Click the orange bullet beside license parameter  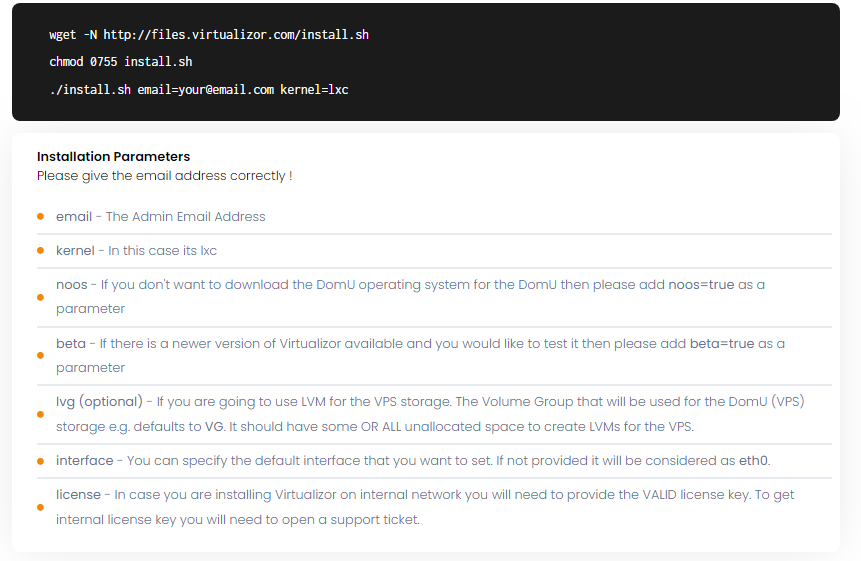coord(41,507)
